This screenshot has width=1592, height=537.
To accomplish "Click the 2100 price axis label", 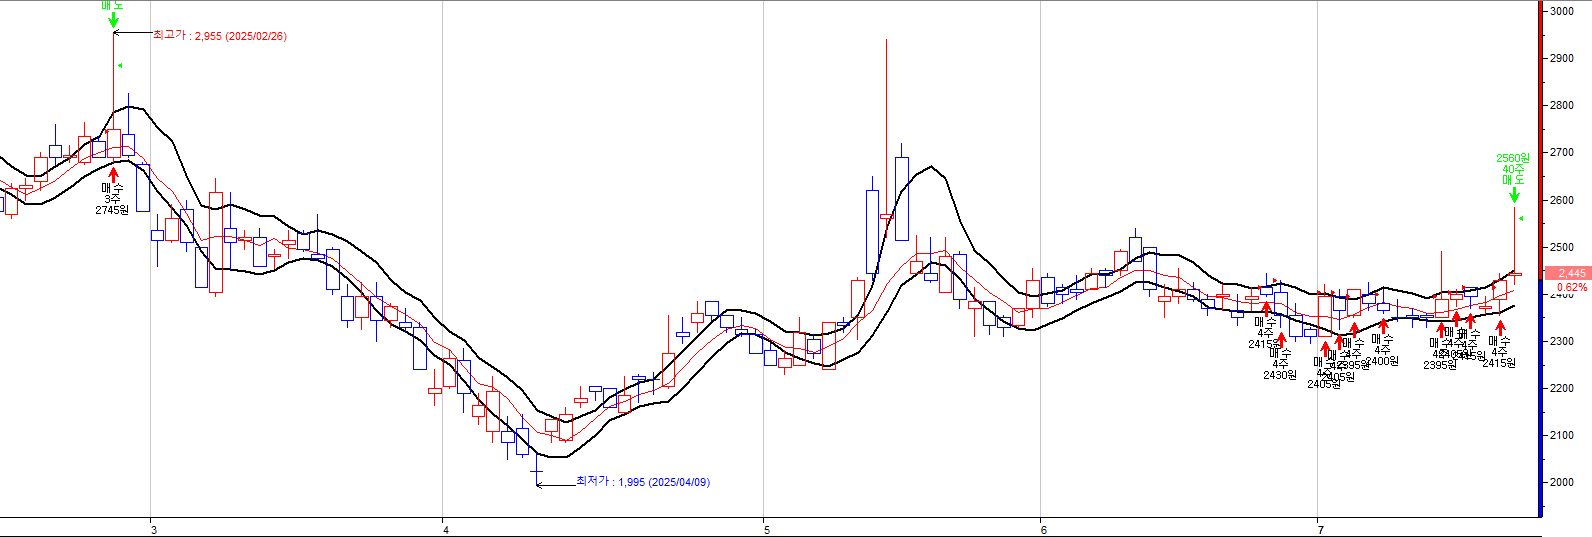I will (x=1562, y=435).
